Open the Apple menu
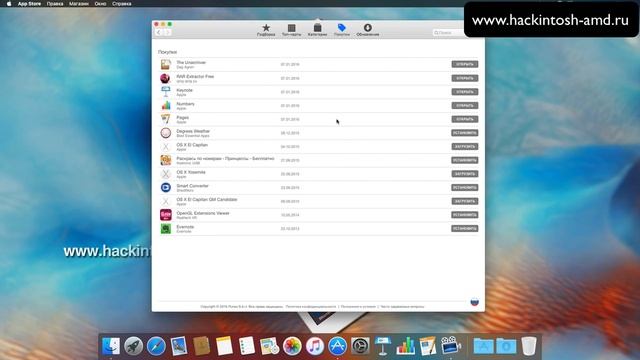Image resolution: width=640 pixels, height=360 pixels. (9, 4)
